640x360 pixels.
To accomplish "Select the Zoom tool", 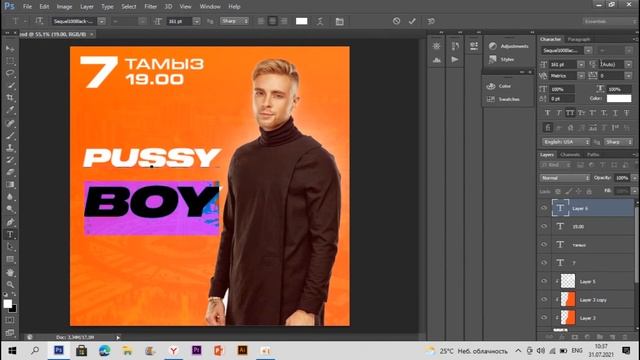I will coord(10,284).
